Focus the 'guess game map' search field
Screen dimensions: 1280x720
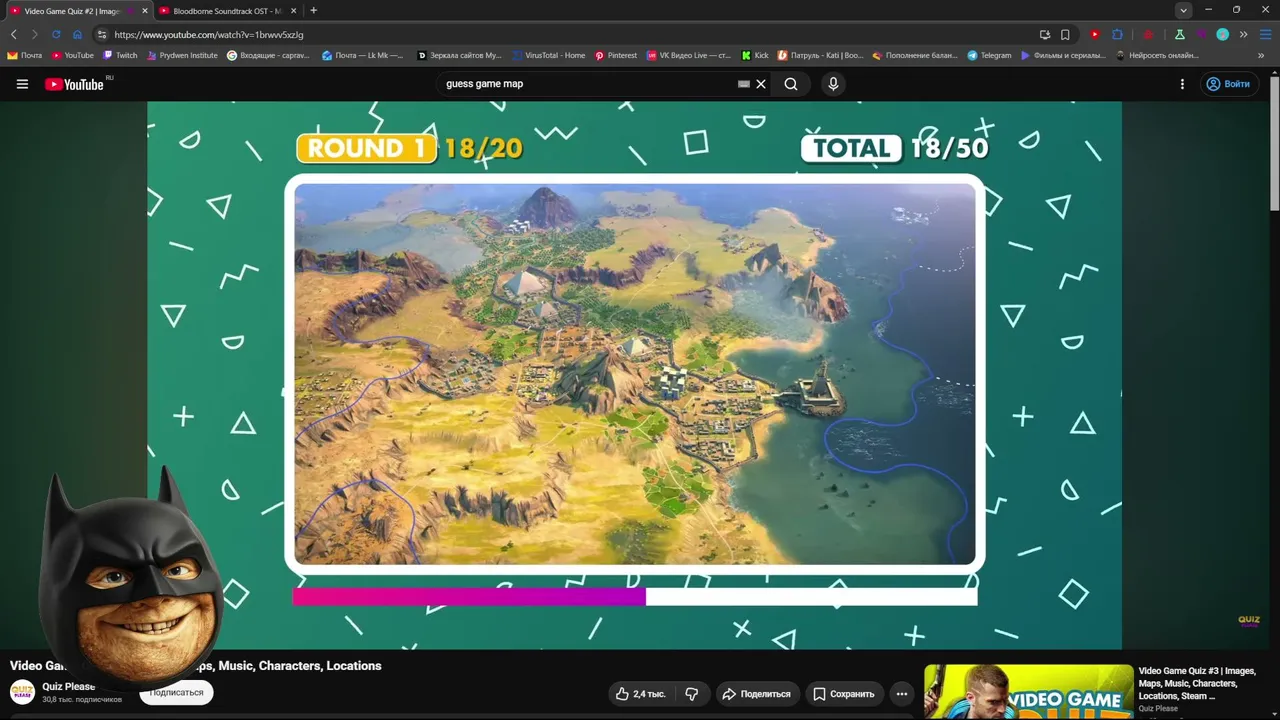click(588, 84)
